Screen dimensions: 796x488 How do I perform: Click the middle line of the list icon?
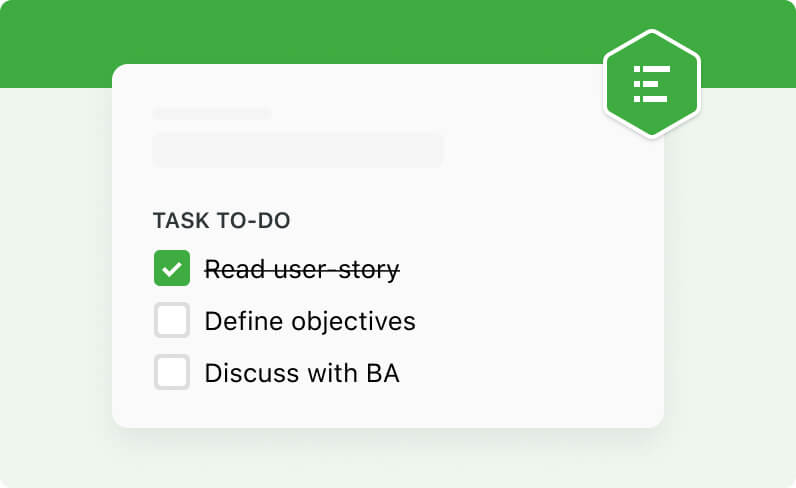646,84
